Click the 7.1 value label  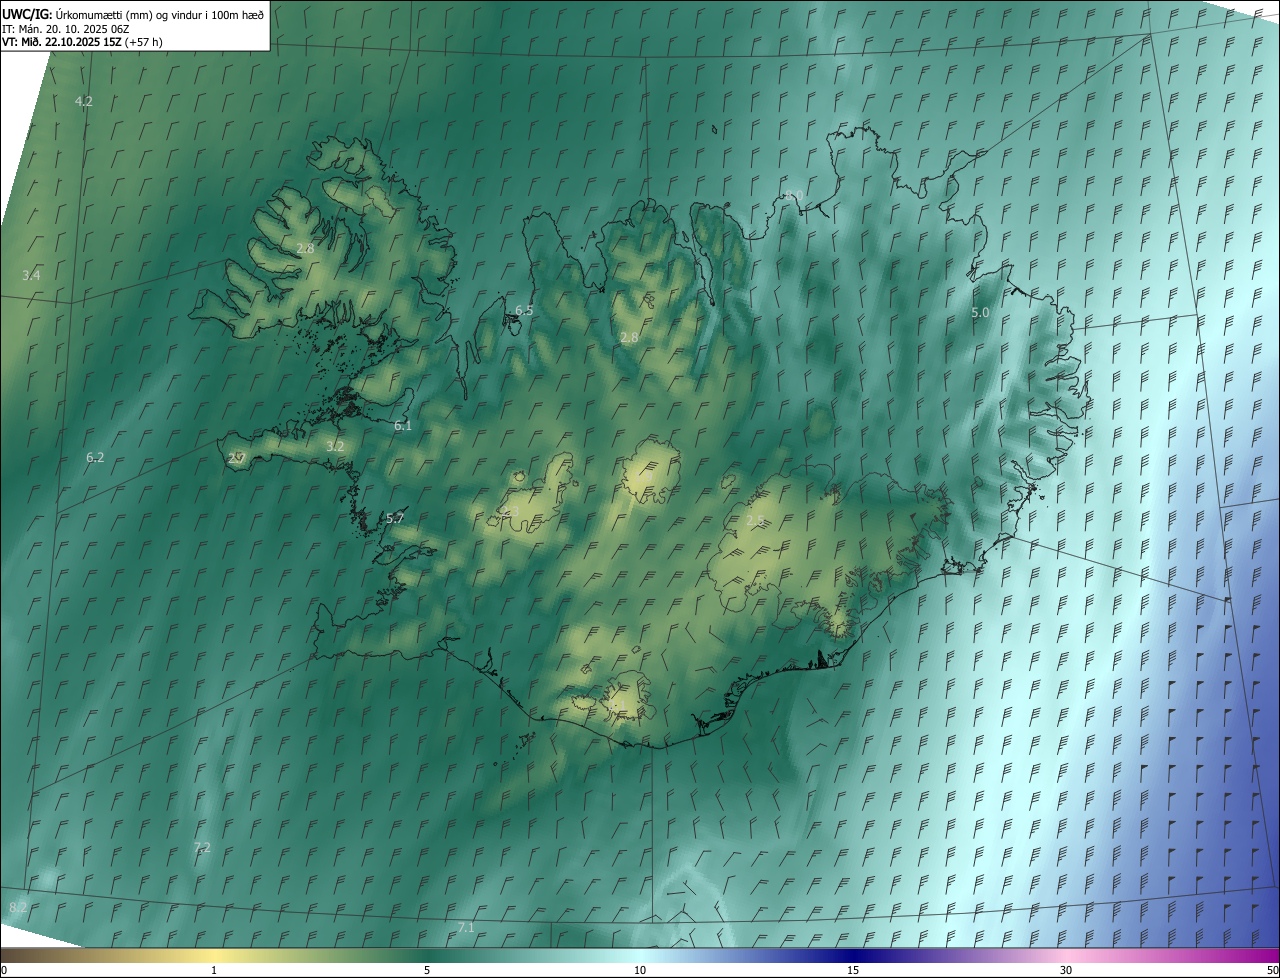tap(466, 929)
